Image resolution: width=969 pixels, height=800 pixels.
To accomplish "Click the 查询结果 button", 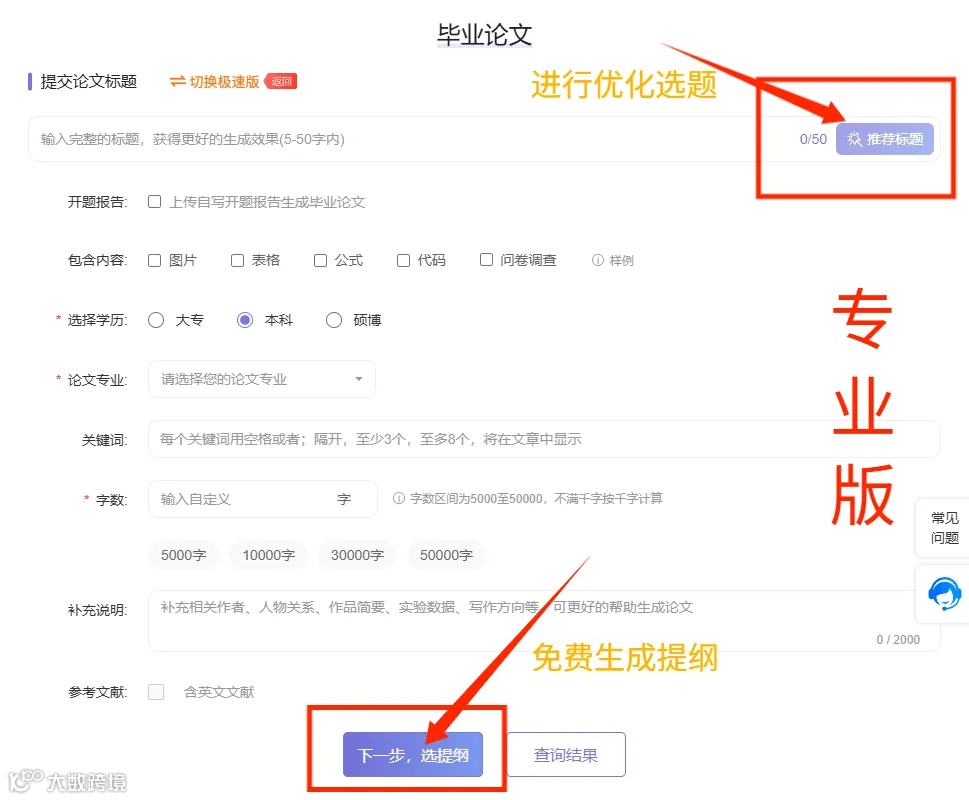I will click(565, 754).
